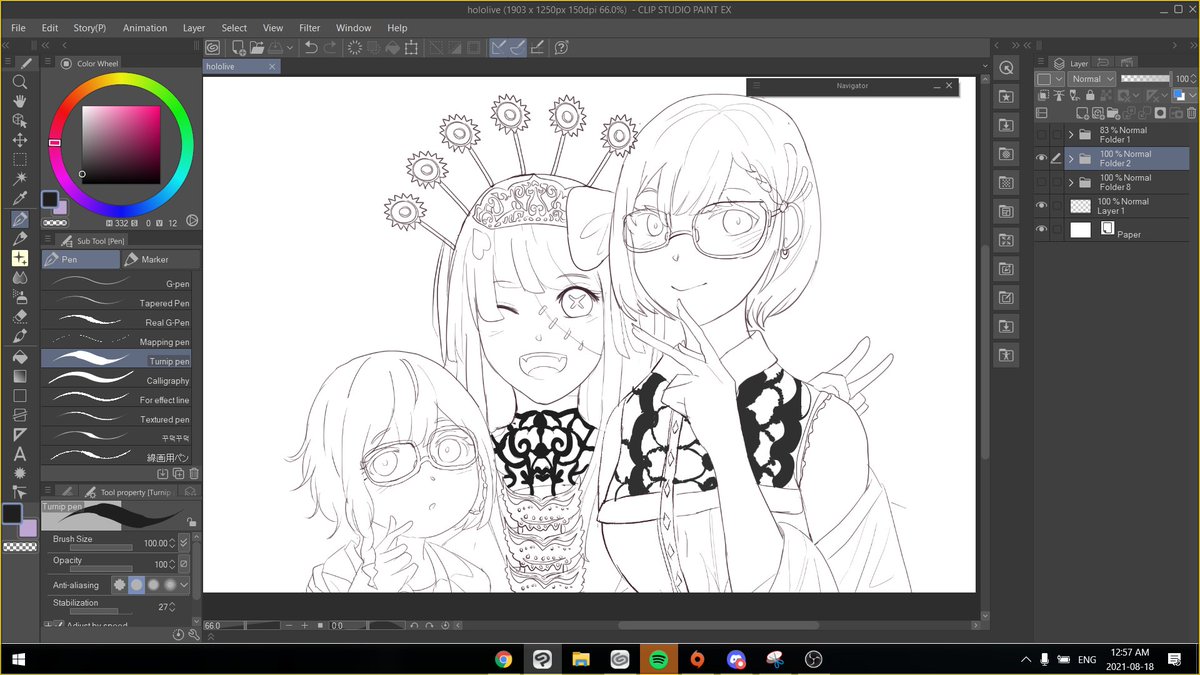This screenshot has width=1200, height=675.
Task: Select the Text tool
Action: (20, 453)
